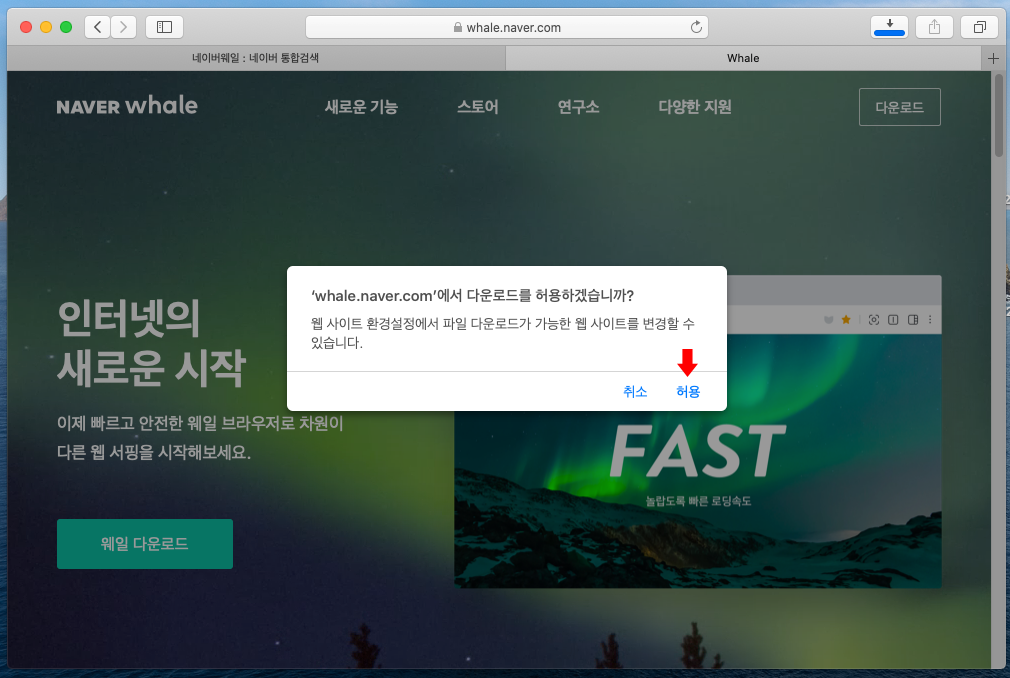This screenshot has height=678, width=1010.
Task: Close the Safari window with red button
Action: 26,27
